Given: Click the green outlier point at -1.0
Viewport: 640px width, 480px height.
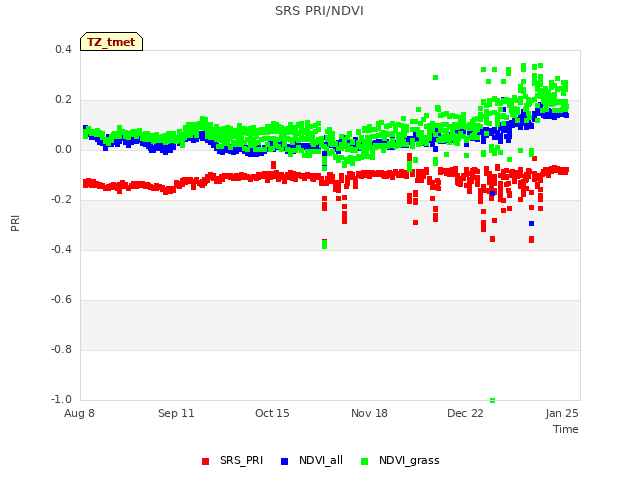Looking at the screenshot, I should (x=493, y=400).
